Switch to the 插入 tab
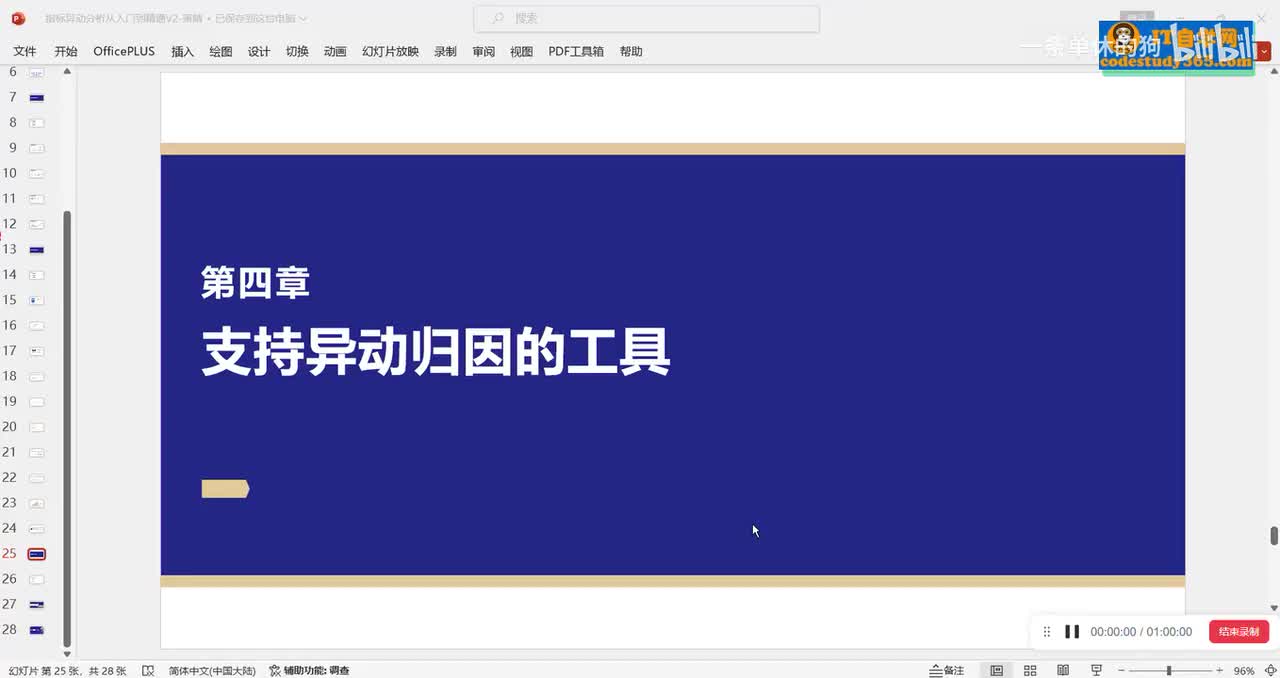This screenshot has height=678, width=1280. [x=182, y=51]
